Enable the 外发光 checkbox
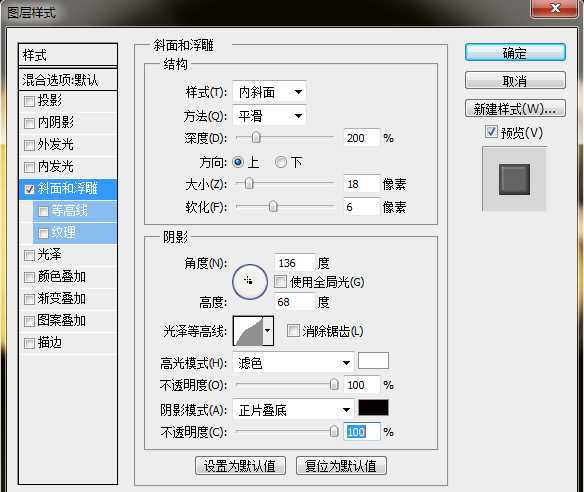 [29, 145]
